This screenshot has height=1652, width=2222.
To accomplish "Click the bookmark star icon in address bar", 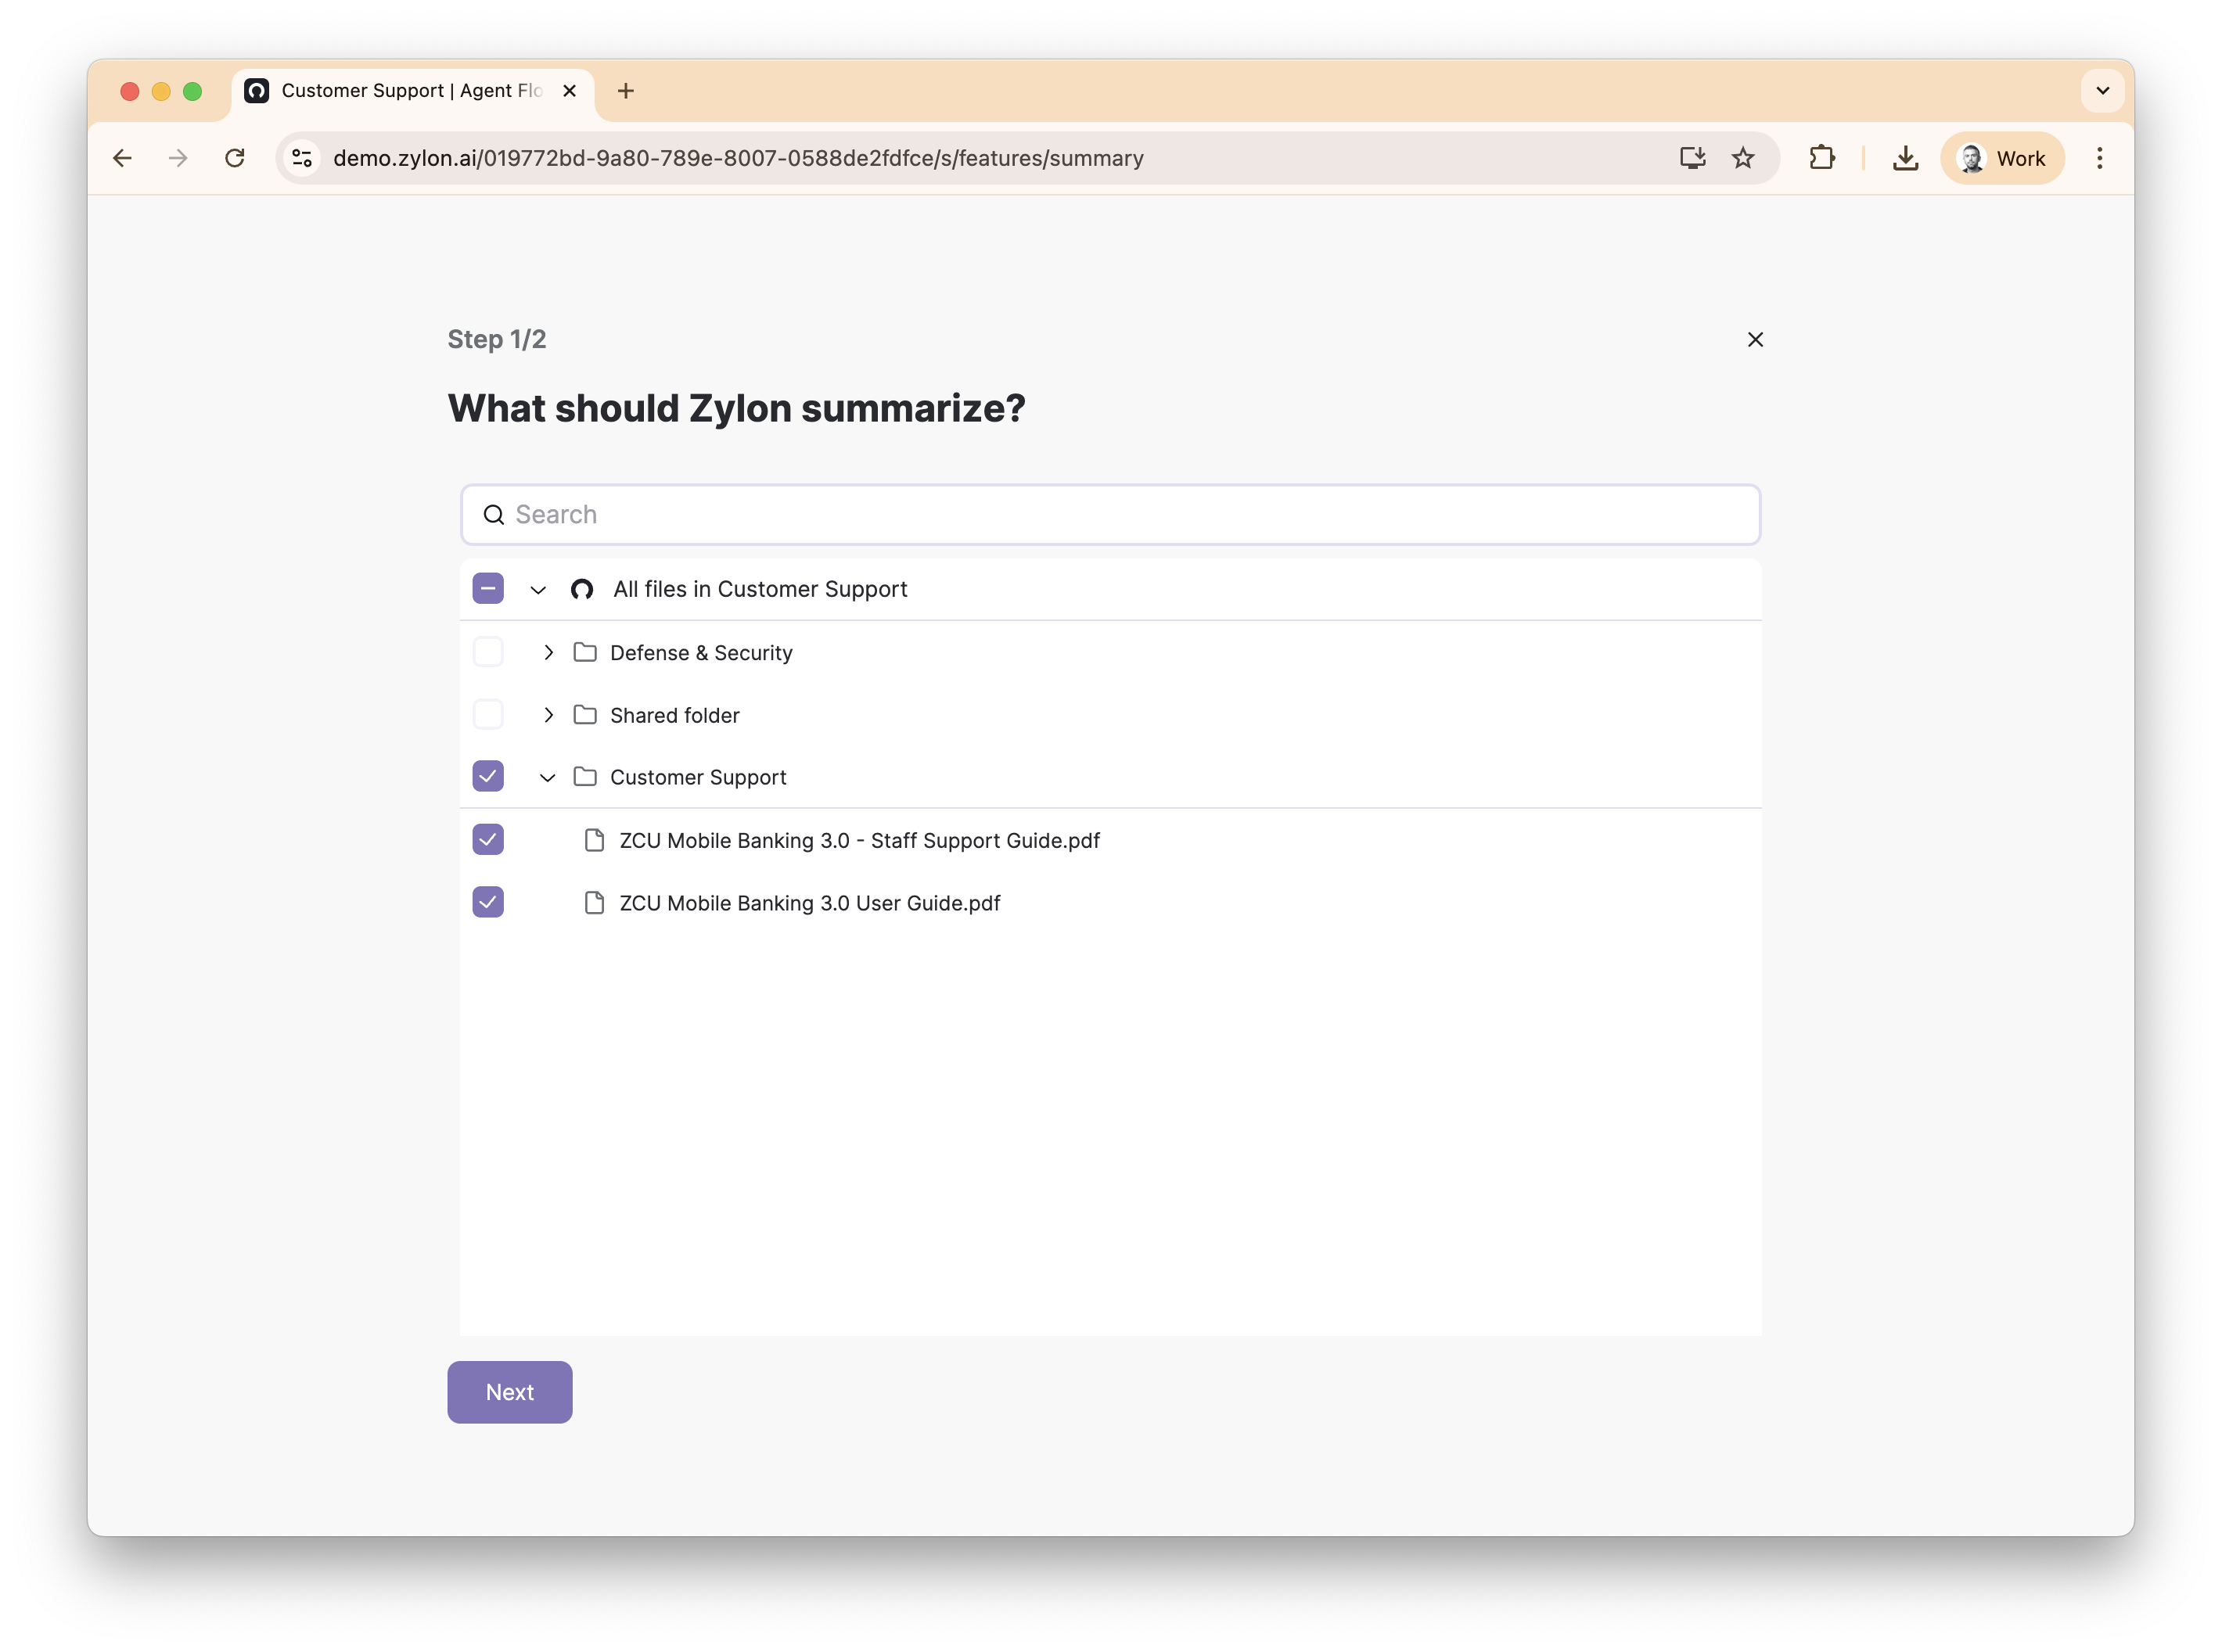I will pos(1743,158).
